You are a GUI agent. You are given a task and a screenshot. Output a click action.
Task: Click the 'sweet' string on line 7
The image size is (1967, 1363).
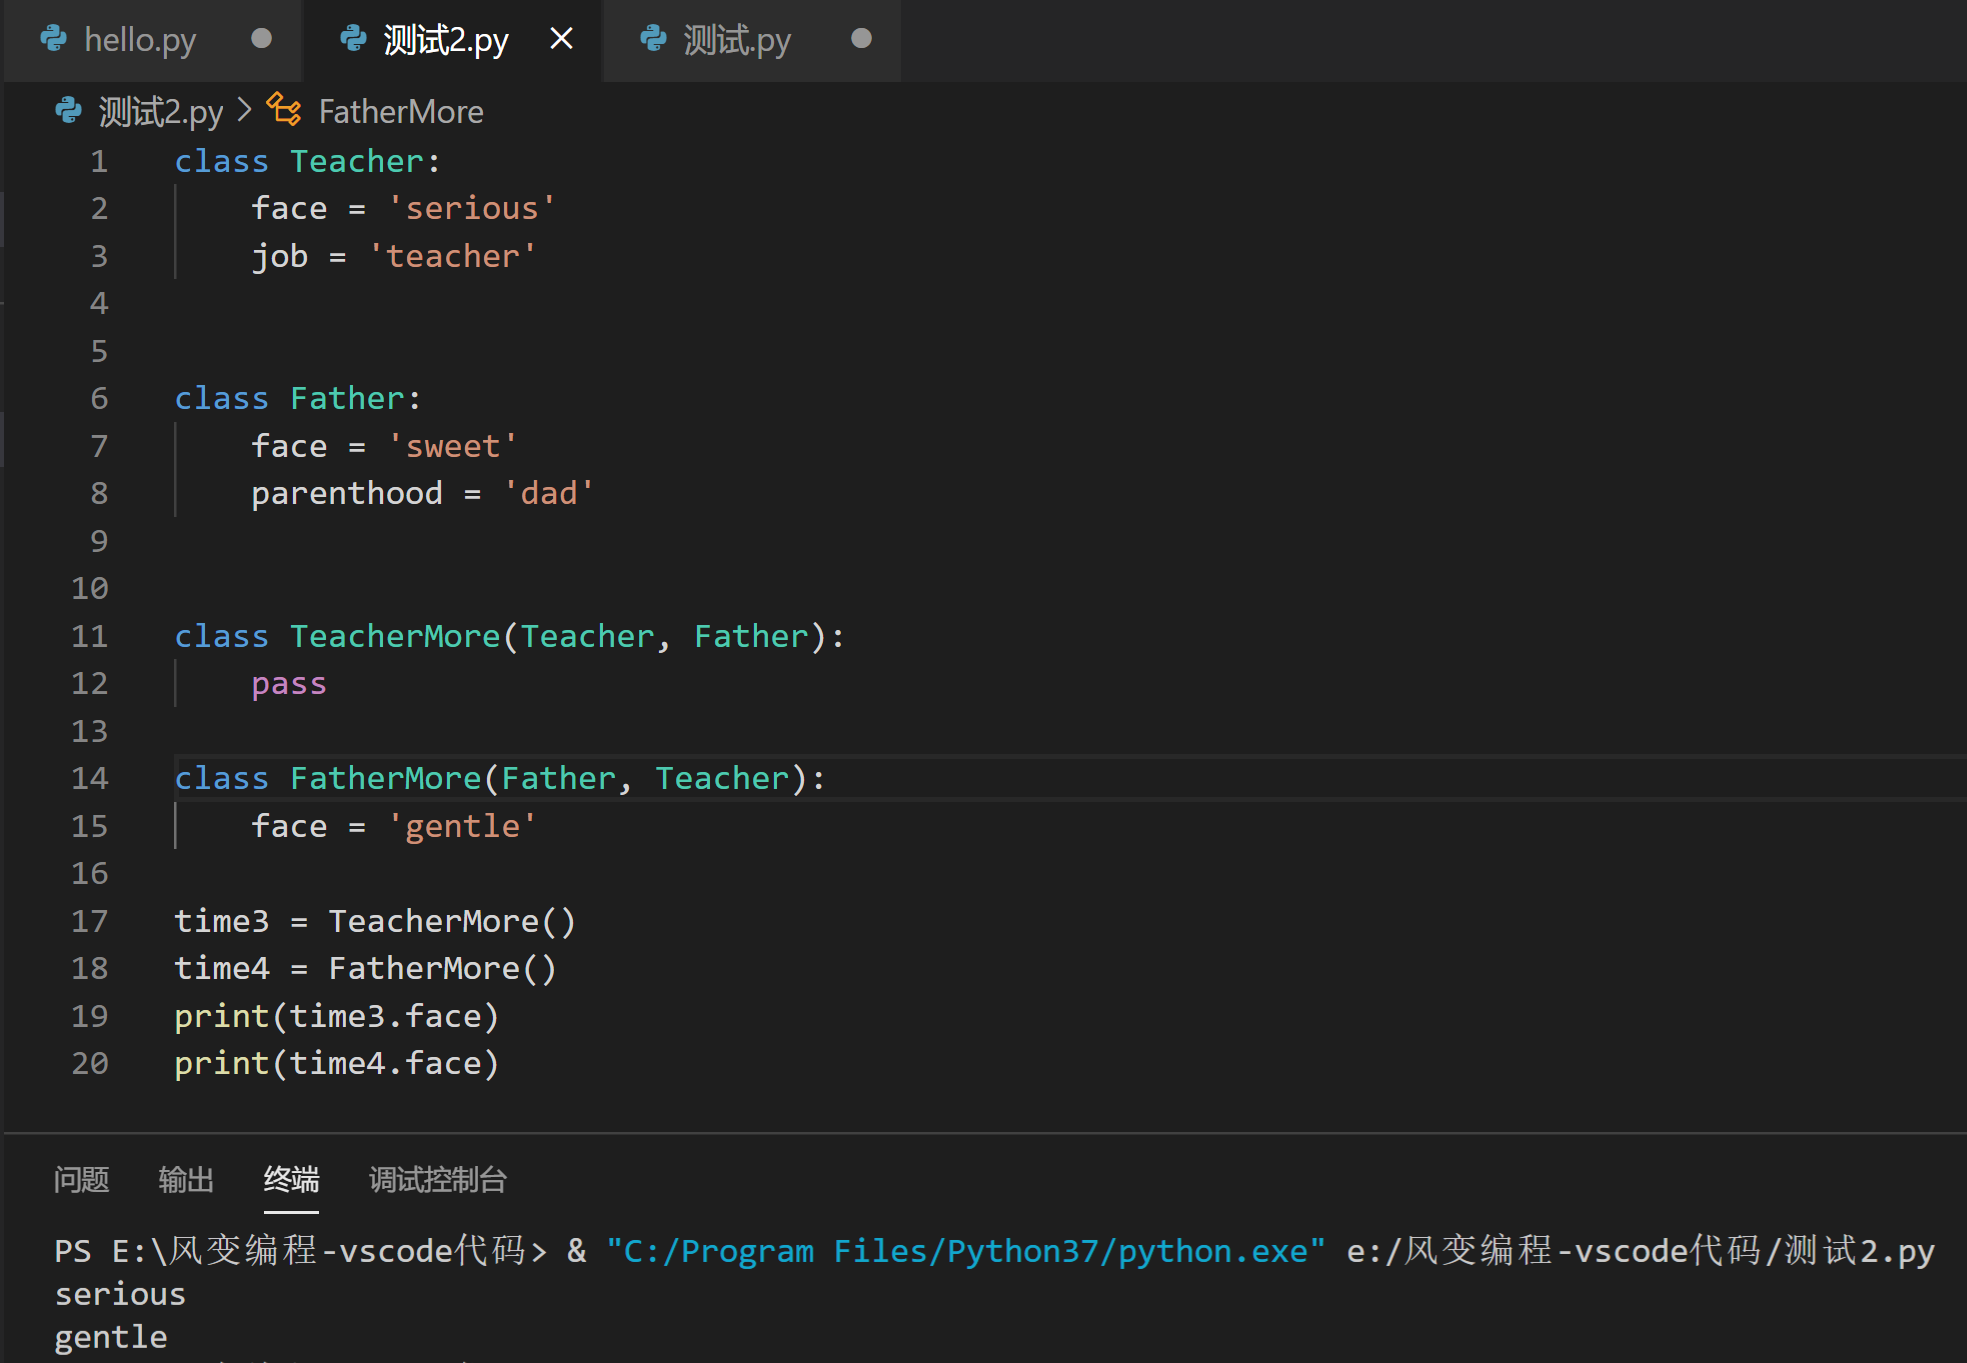452,446
